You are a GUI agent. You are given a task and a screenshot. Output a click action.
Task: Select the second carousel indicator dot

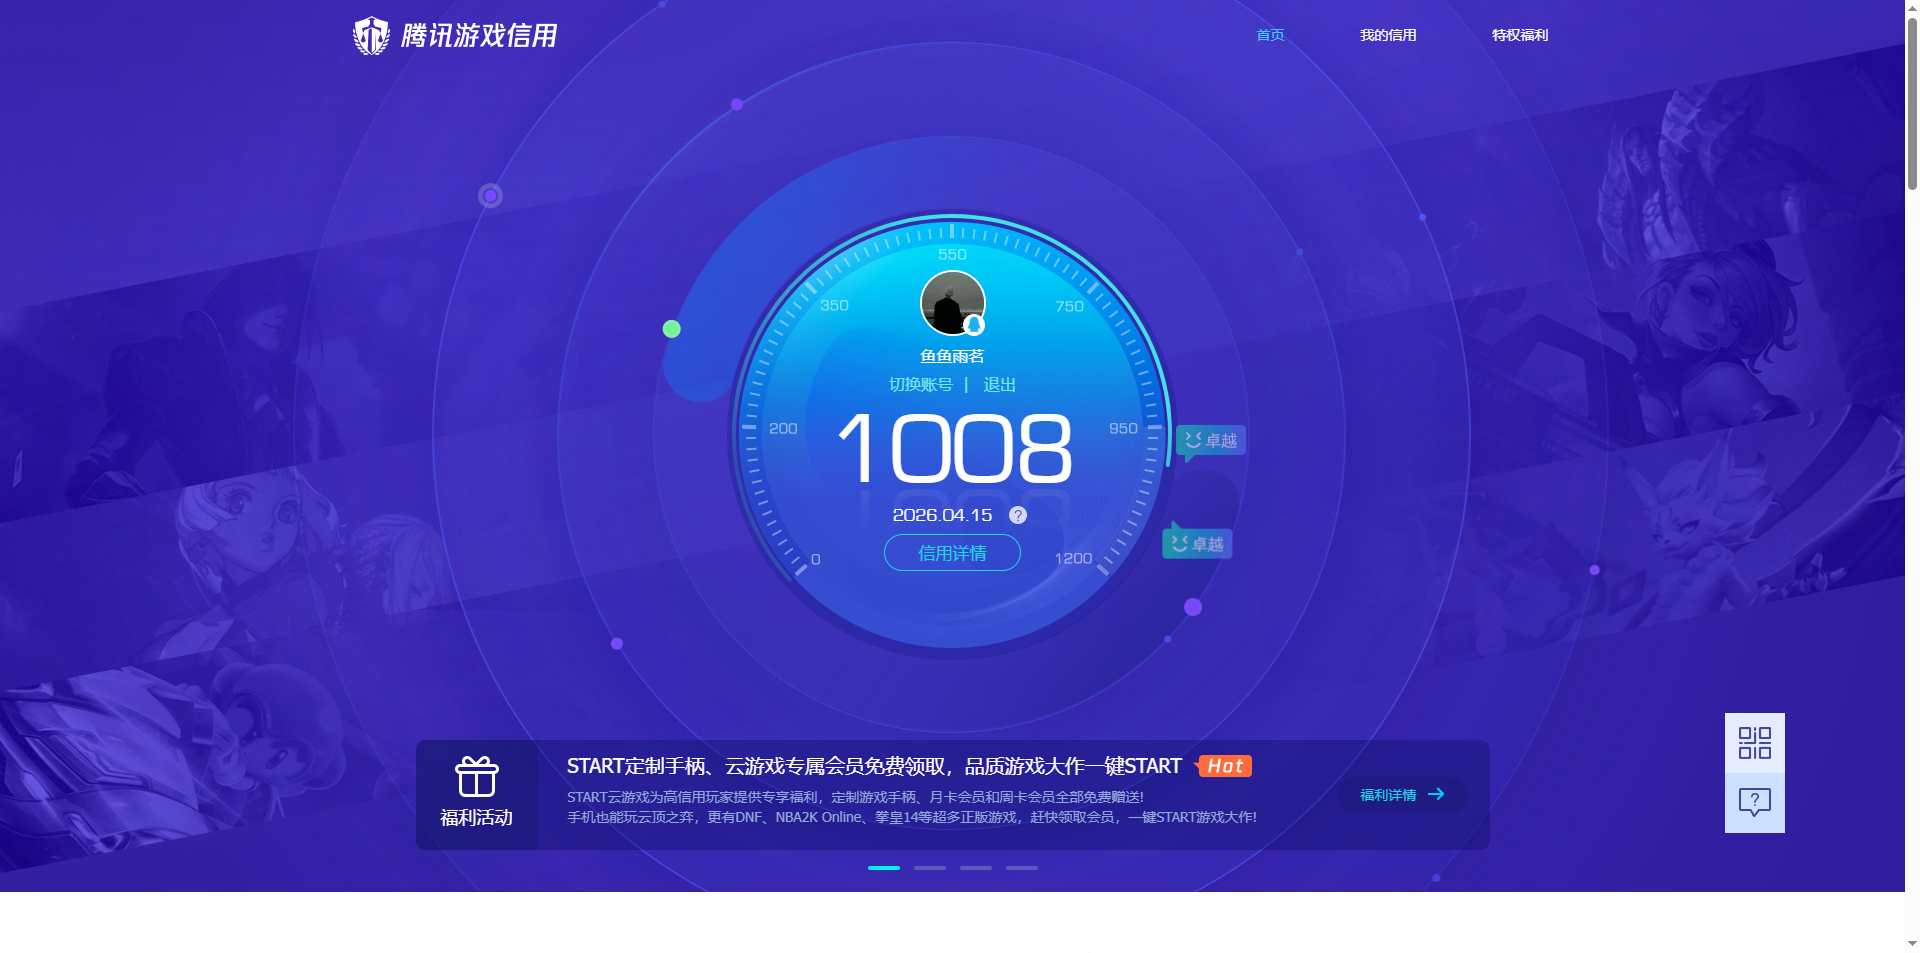point(929,868)
